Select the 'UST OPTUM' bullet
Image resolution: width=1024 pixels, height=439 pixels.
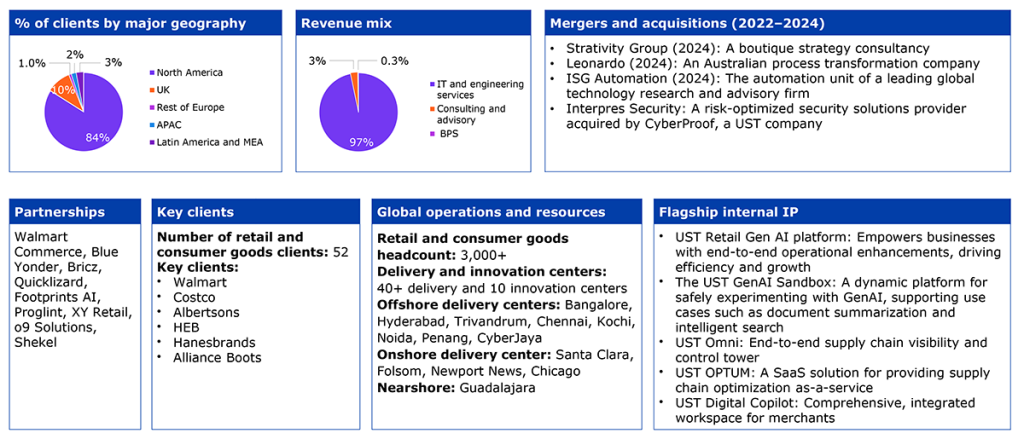click(824, 380)
